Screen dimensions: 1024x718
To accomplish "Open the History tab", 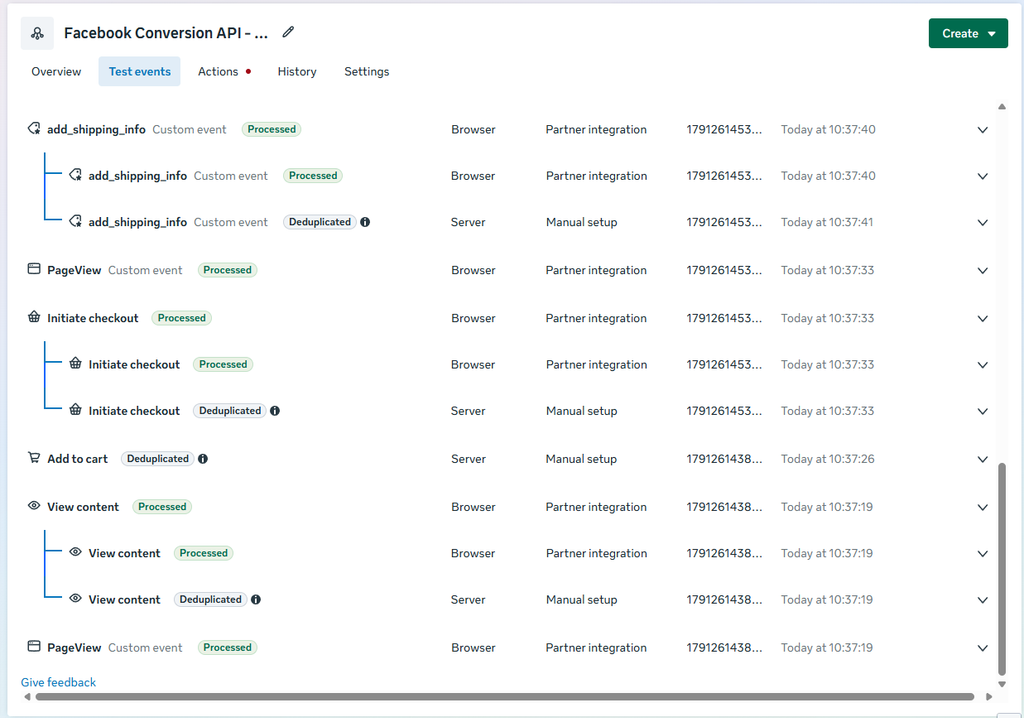I will [297, 71].
